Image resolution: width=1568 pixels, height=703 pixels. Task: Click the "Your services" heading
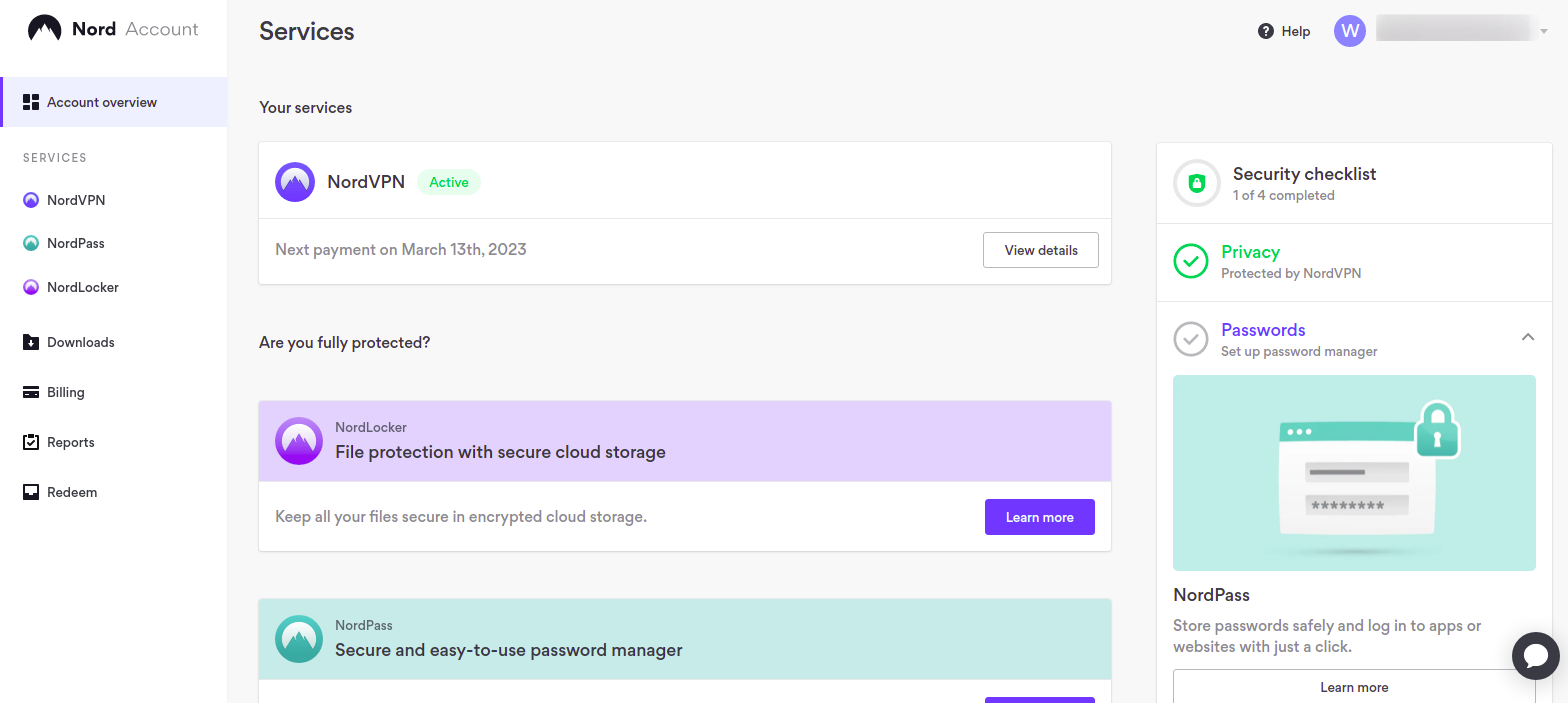(306, 107)
